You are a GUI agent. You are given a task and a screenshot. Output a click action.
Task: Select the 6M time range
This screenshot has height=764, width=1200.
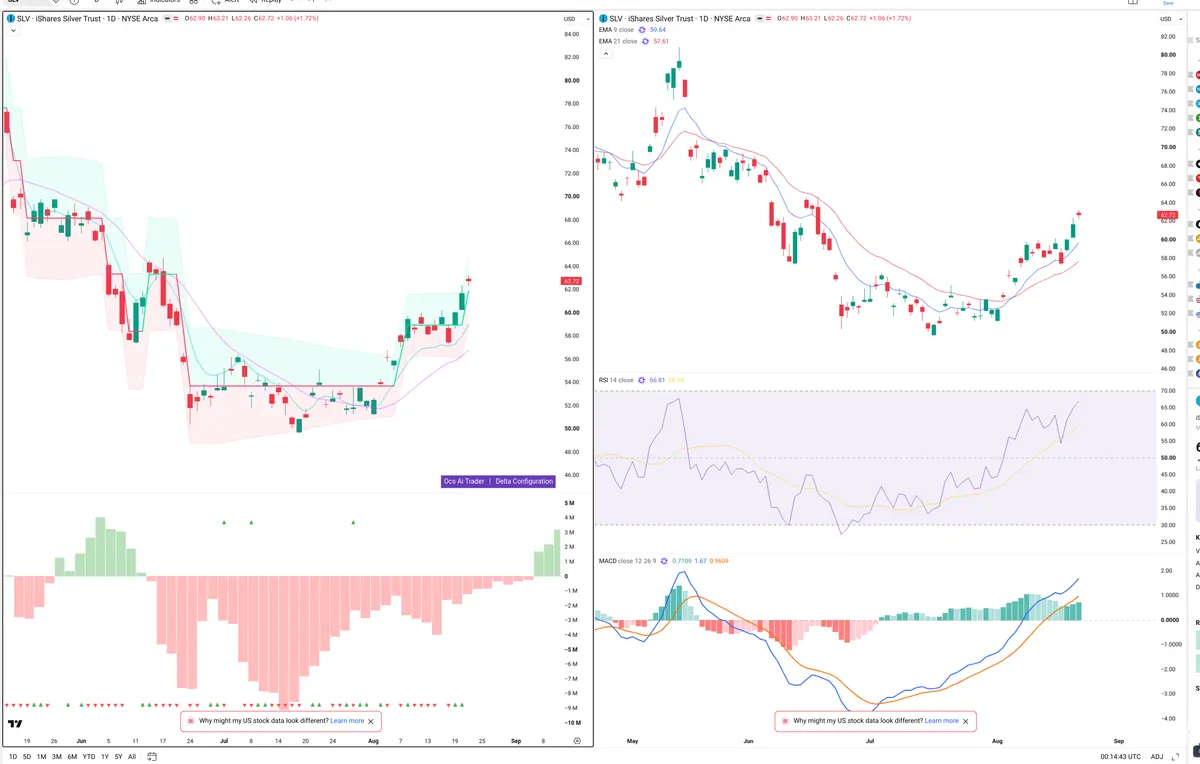[x=72, y=756]
